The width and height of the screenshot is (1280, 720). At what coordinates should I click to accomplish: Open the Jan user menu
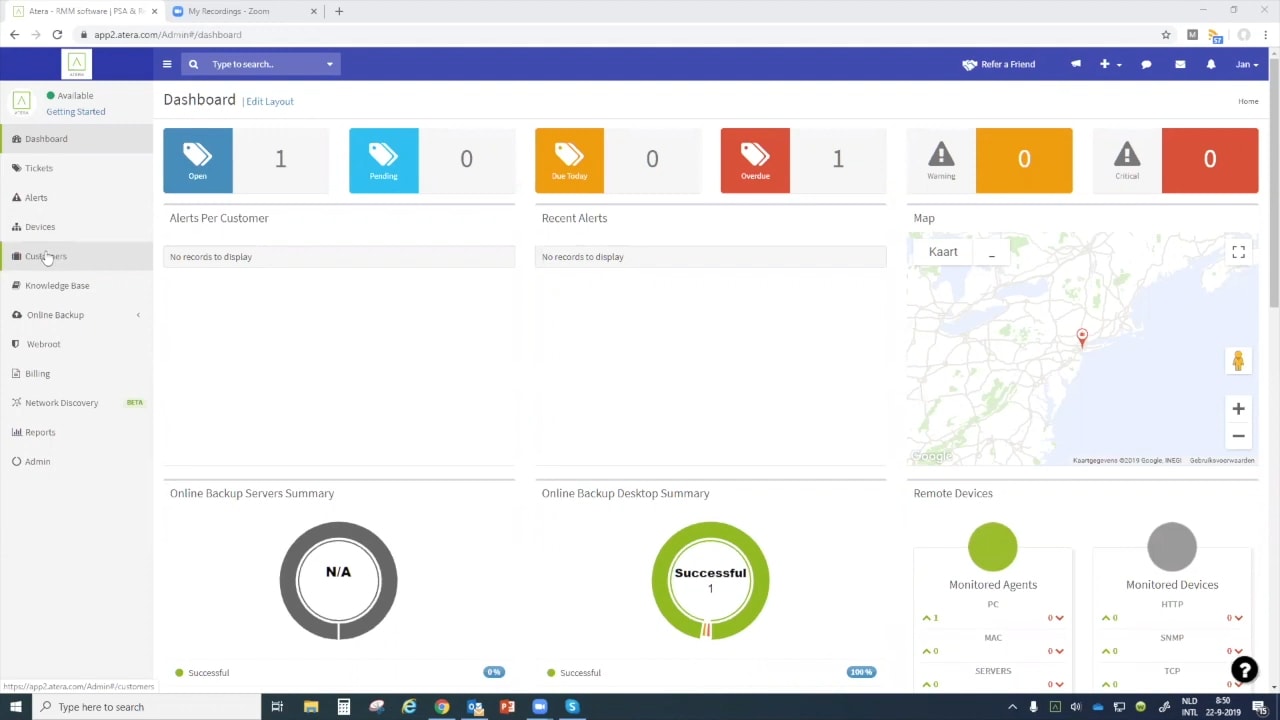click(x=1246, y=64)
